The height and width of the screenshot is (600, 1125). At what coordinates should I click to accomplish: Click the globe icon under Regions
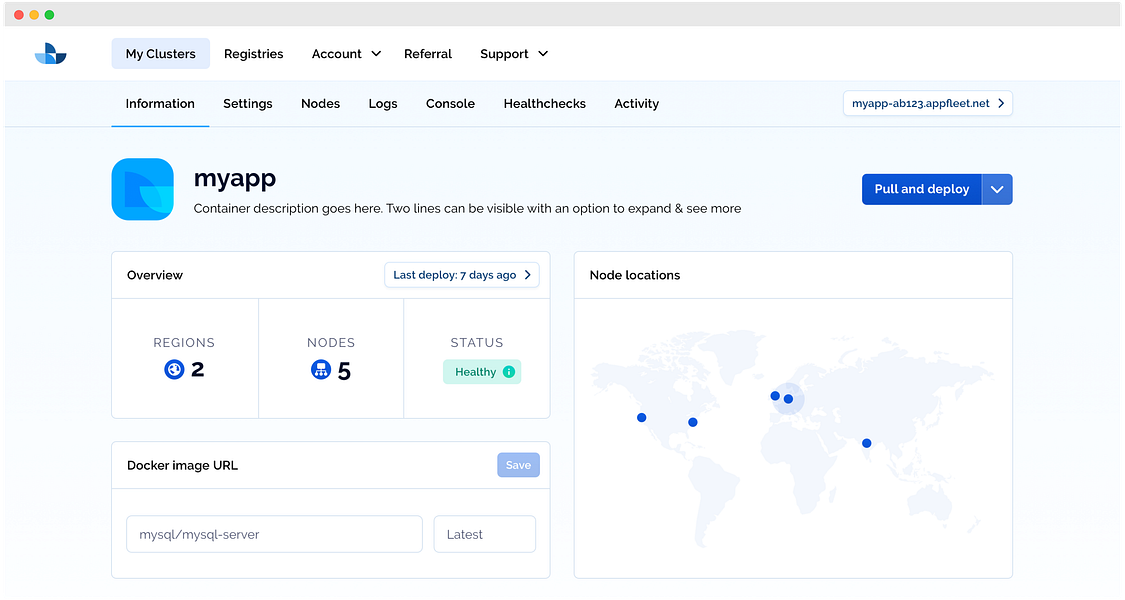[174, 370]
